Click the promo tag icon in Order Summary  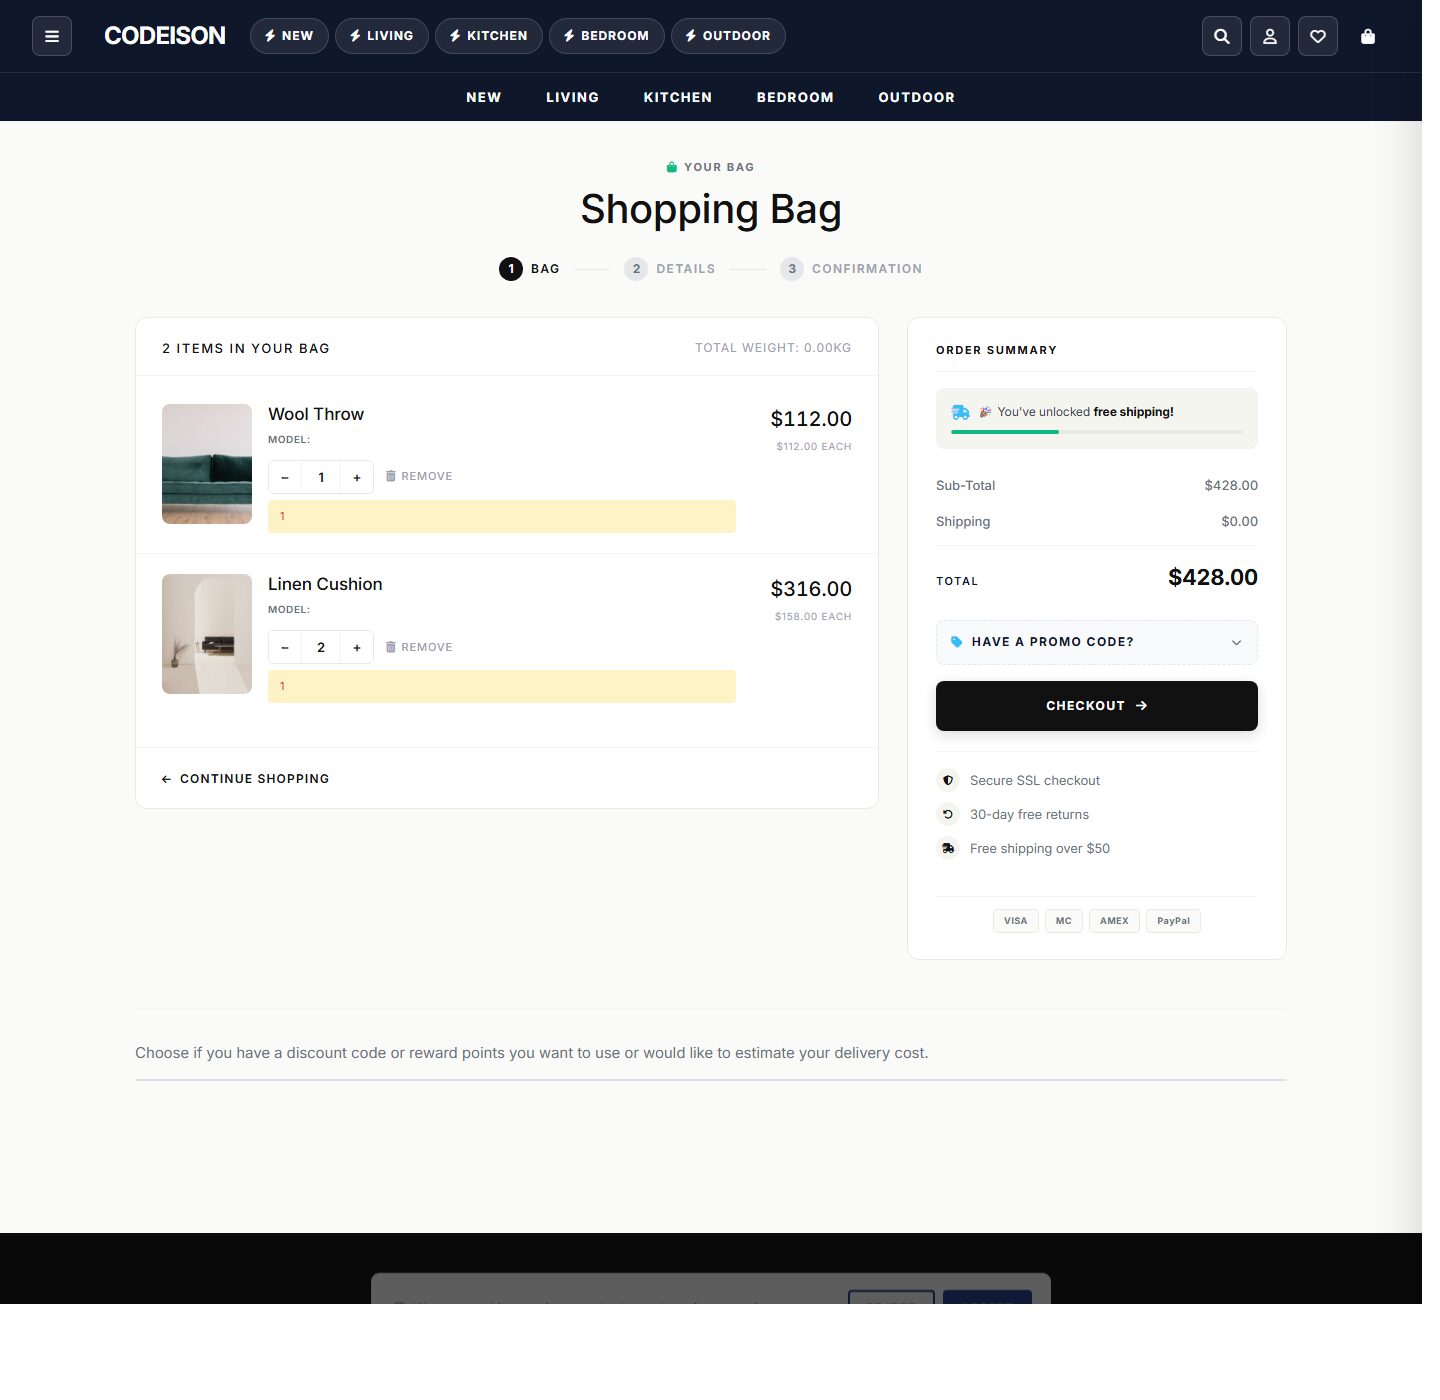[x=956, y=642]
